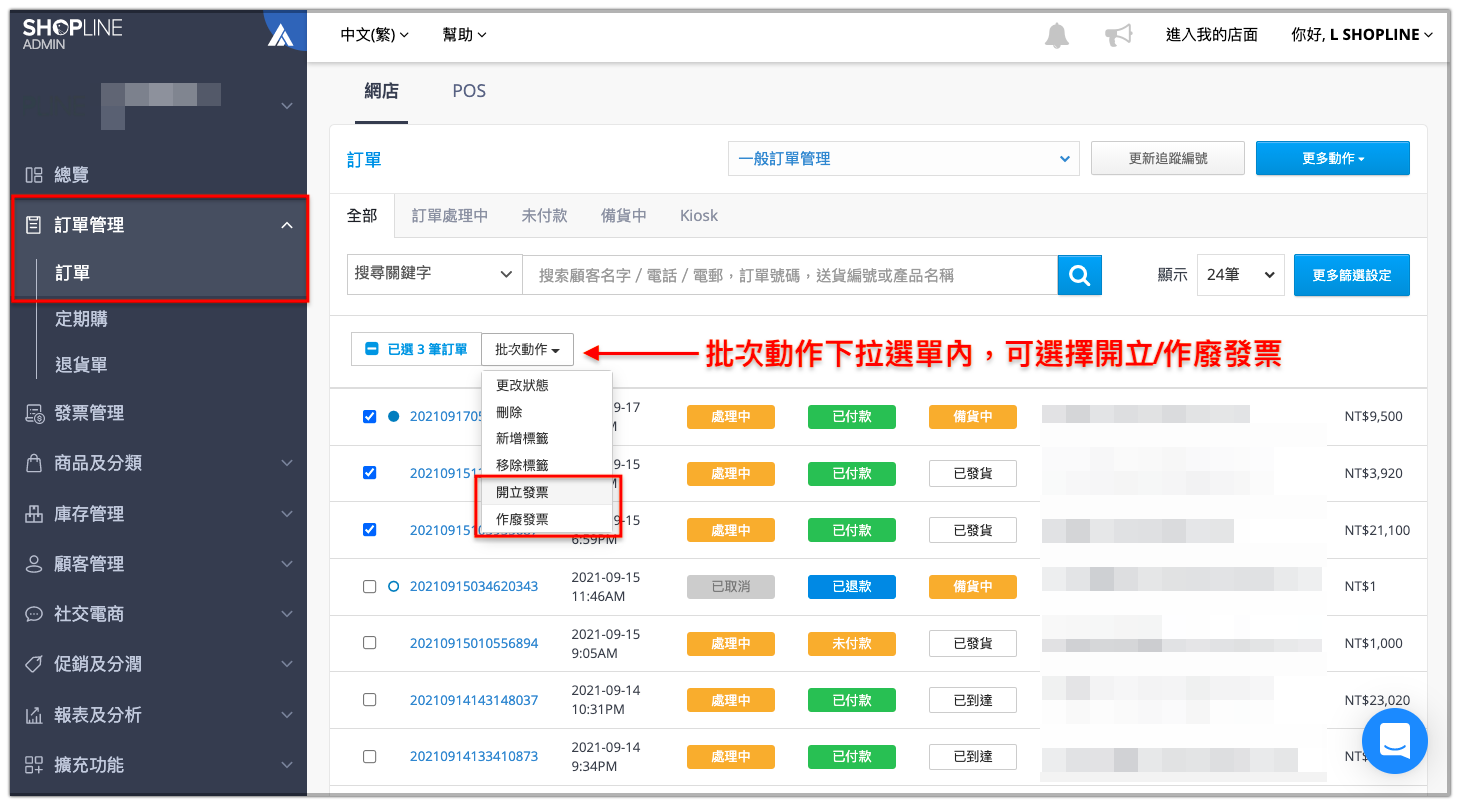Screen dimensions: 1460x806
Task: Open the 24筆 display count dropdown
Action: [1240, 274]
